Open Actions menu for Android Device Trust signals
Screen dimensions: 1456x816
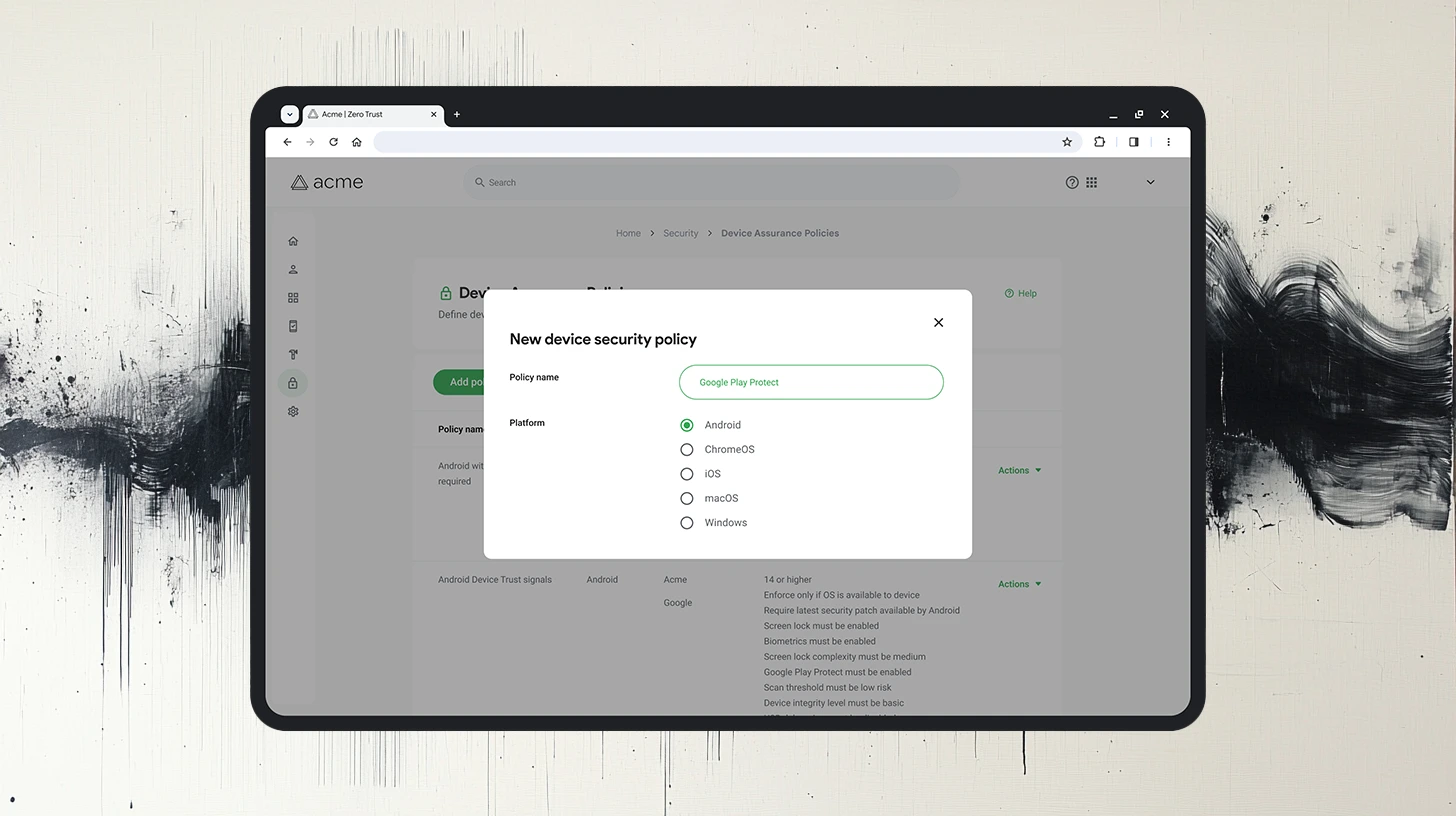(1018, 583)
